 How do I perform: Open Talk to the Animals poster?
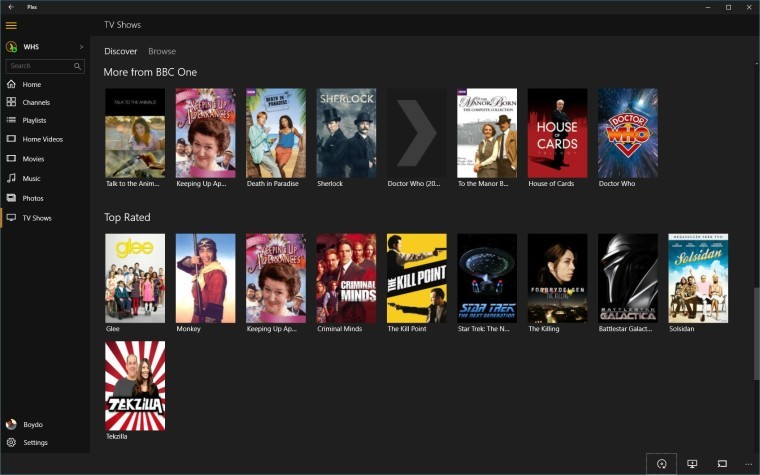click(135, 133)
